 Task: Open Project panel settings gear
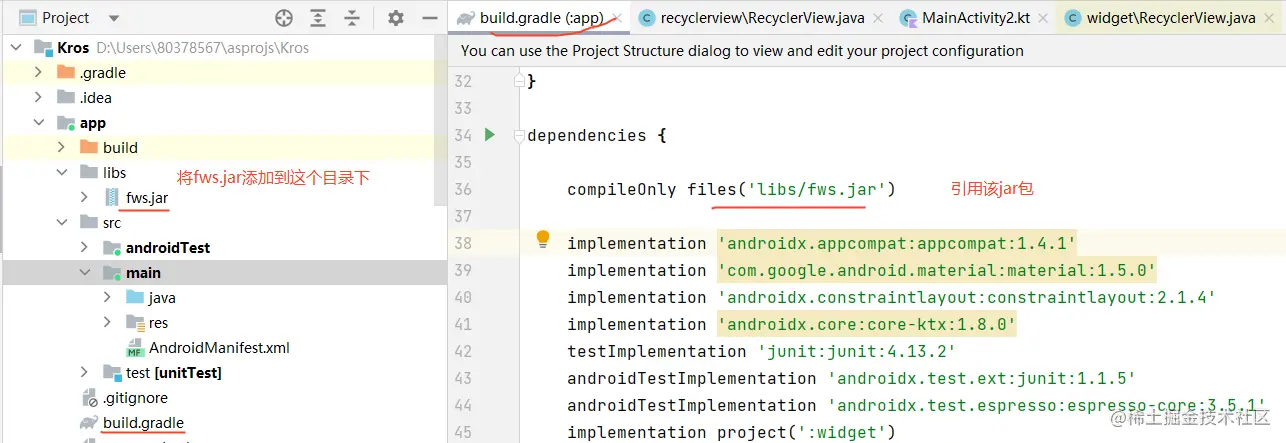click(396, 18)
